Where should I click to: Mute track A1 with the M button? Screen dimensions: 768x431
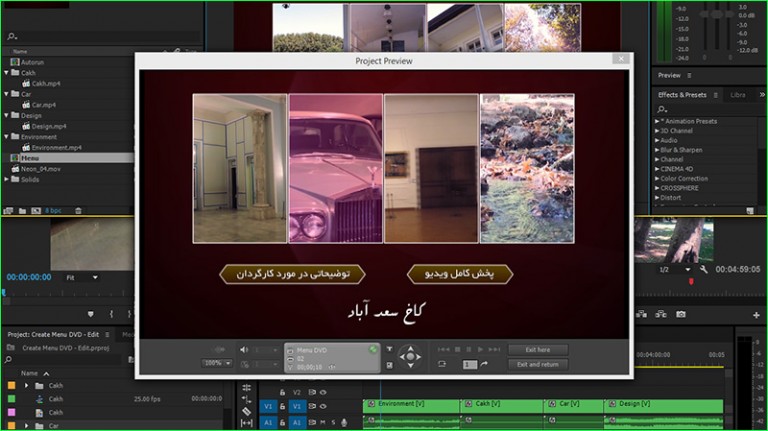point(323,422)
